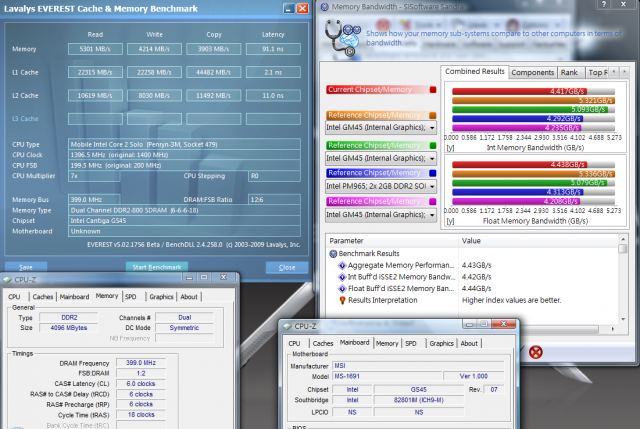Open the Intel PM965 2x 2GB DDR2 dropdown
The height and width of the screenshot is (429, 640).
click(x=380, y=187)
